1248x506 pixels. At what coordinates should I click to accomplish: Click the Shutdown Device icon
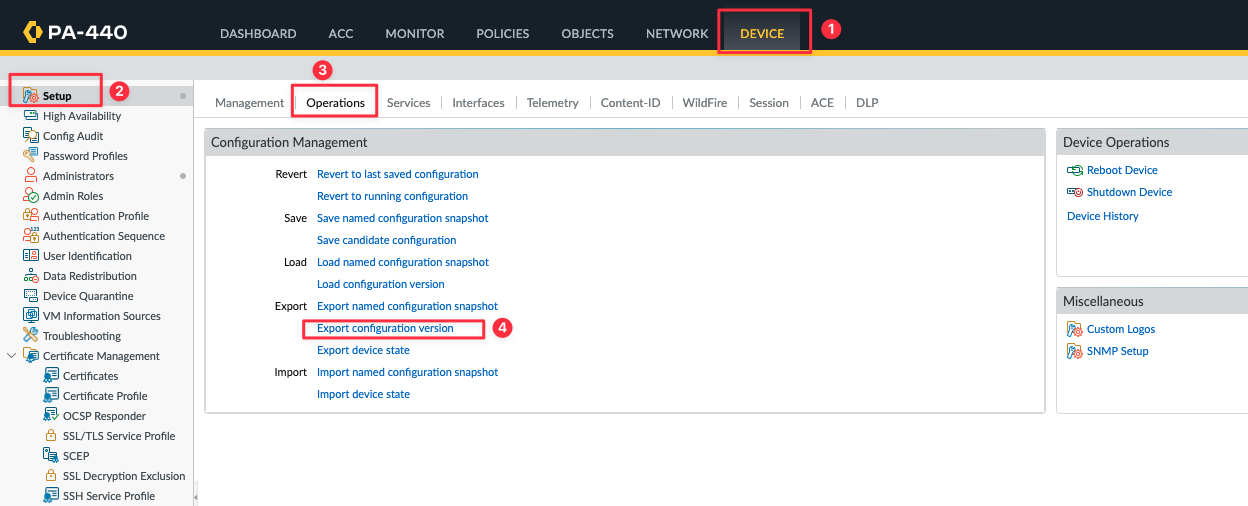click(1075, 192)
